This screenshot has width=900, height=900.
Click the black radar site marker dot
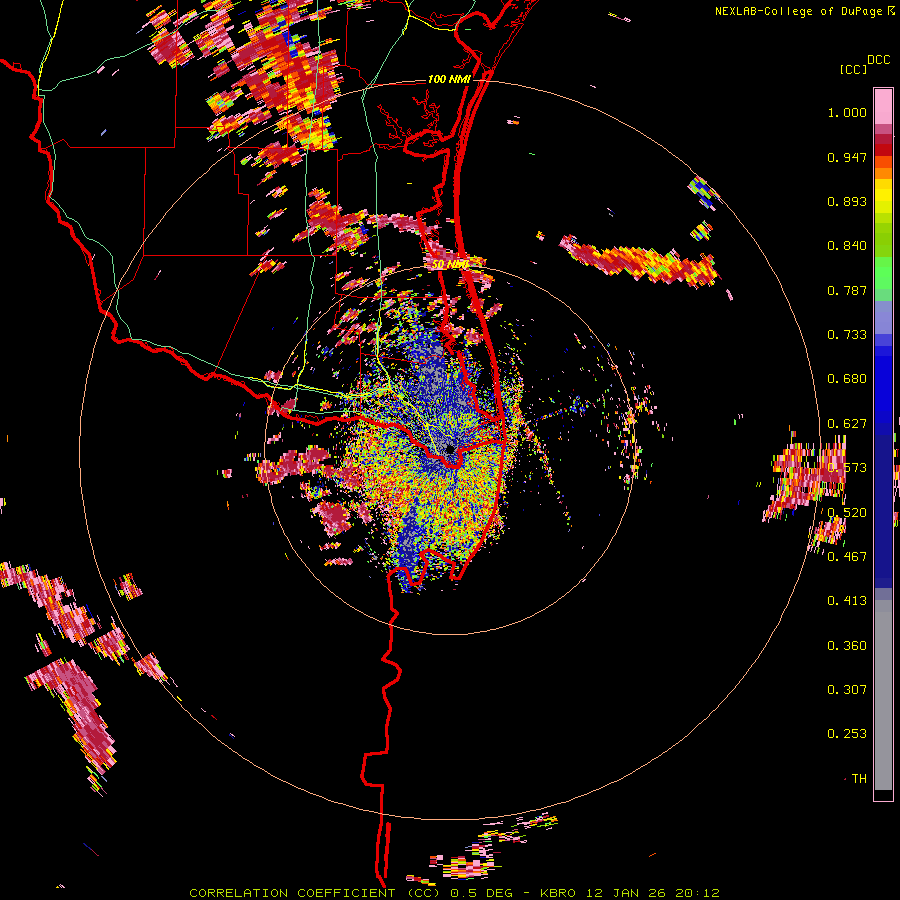pyautogui.click(x=450, y=449)
